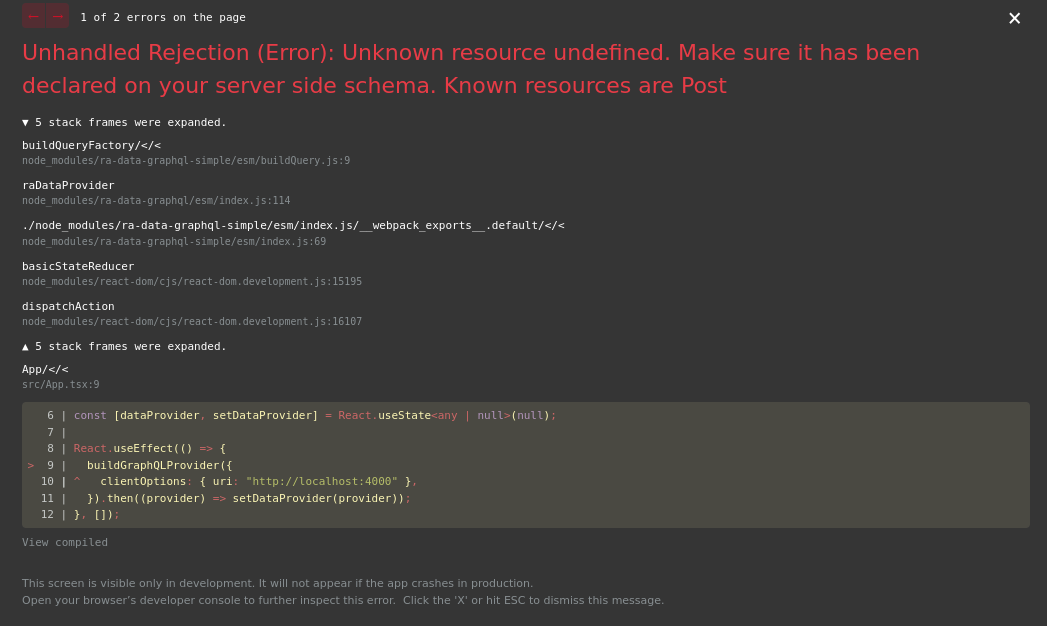Click the highlighted buildGraphQLProvider error line
The width and height of the screenshot is (1047, 626).
tap(152, 465)
